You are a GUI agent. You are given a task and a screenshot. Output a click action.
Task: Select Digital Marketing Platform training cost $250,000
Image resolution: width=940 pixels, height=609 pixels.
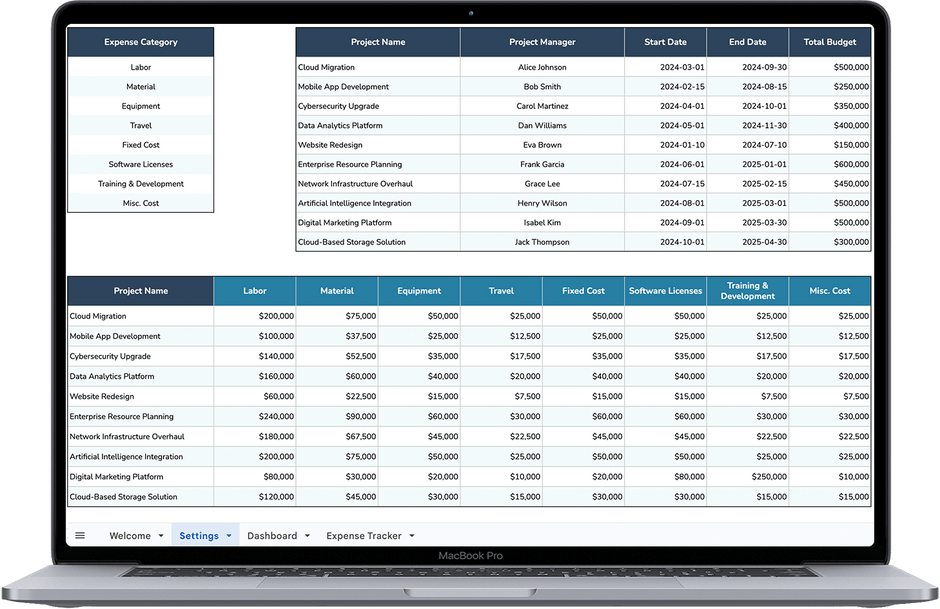click(748, 477)
